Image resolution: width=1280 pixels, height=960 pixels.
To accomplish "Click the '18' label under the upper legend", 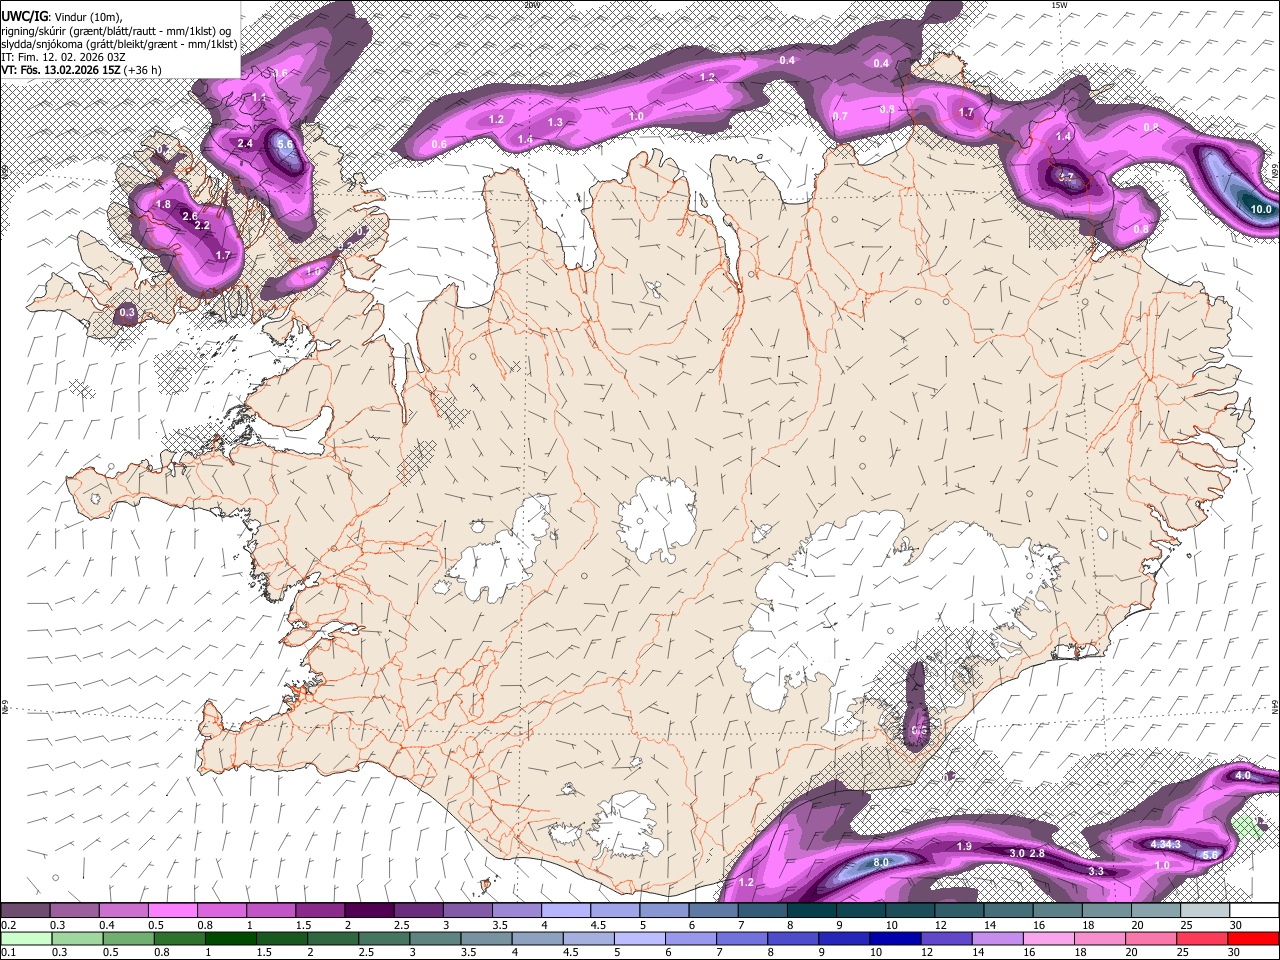I will pyautogui.click(x=1089, y=925).
